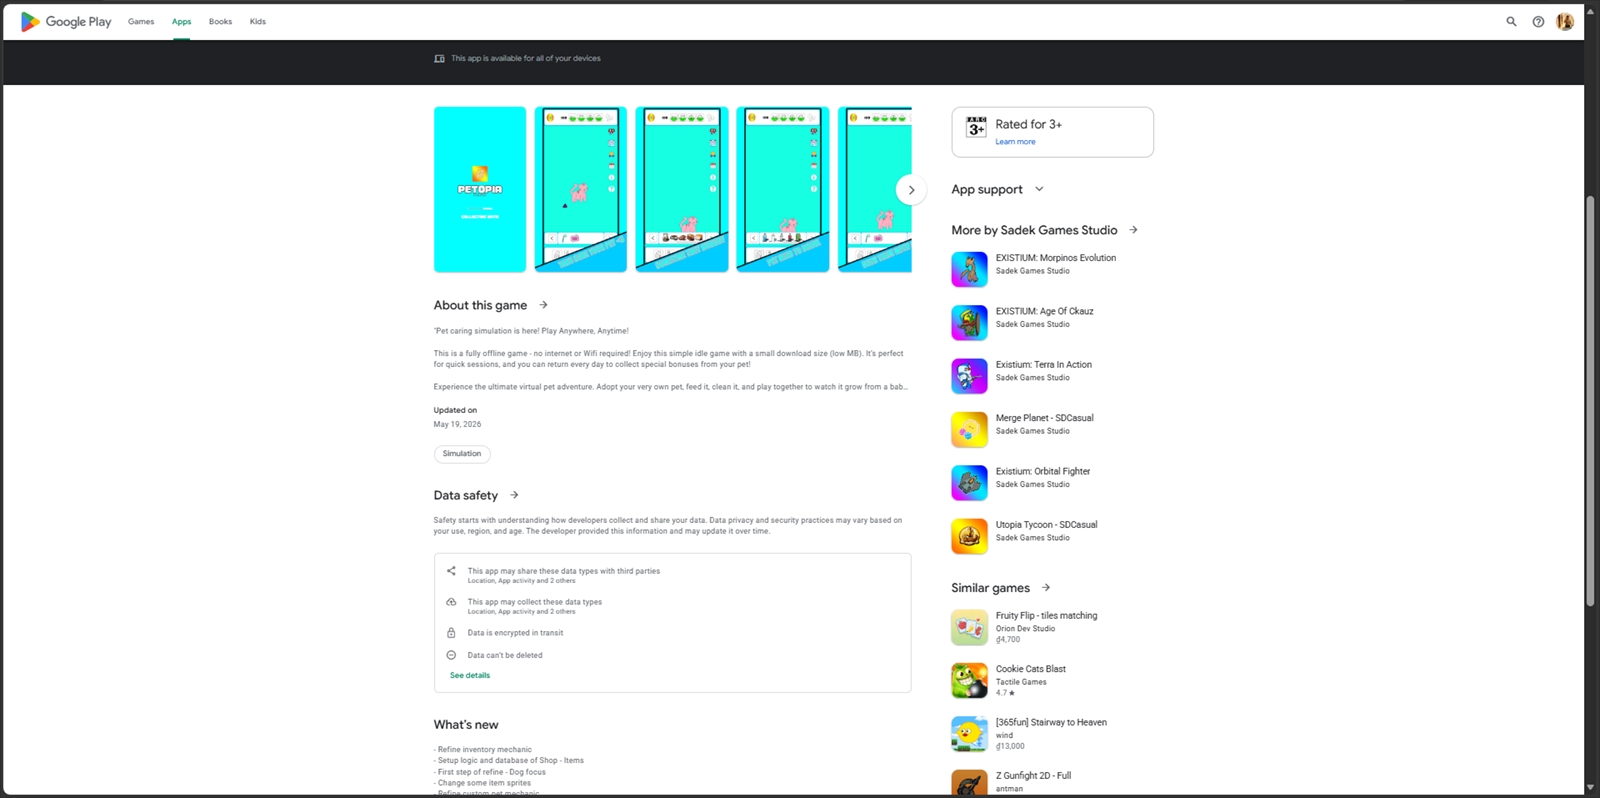1600x798 pixels.
Task: Open Fruity Flip - tiles matching title
Action: (x=1046, y=616)
